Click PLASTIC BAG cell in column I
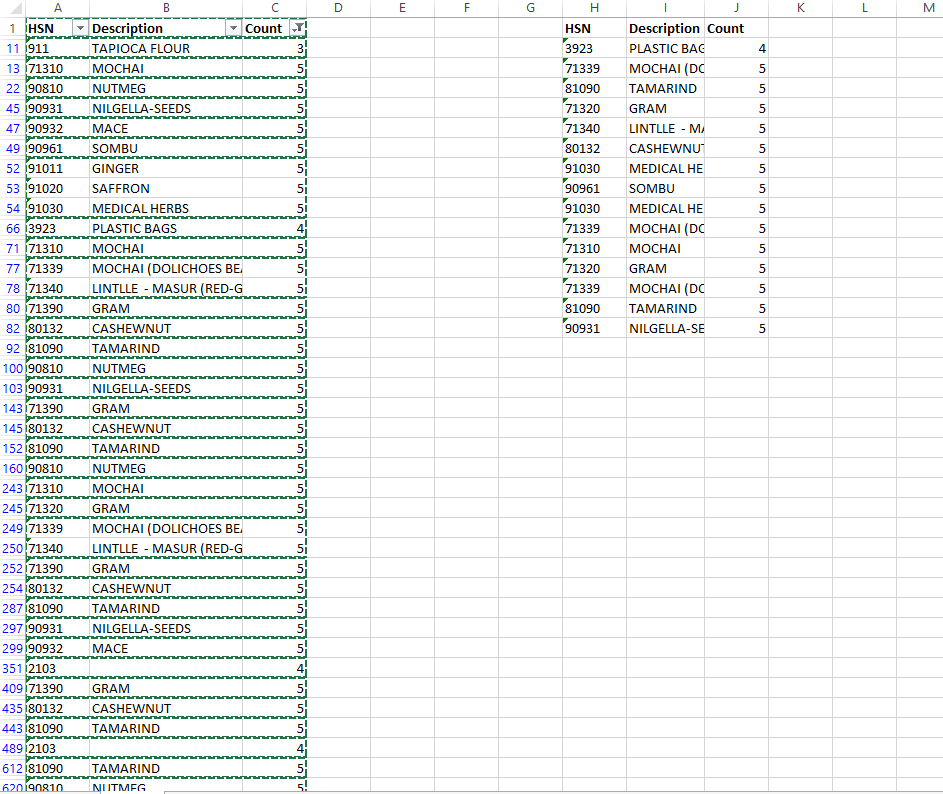 tap(665, 49)
